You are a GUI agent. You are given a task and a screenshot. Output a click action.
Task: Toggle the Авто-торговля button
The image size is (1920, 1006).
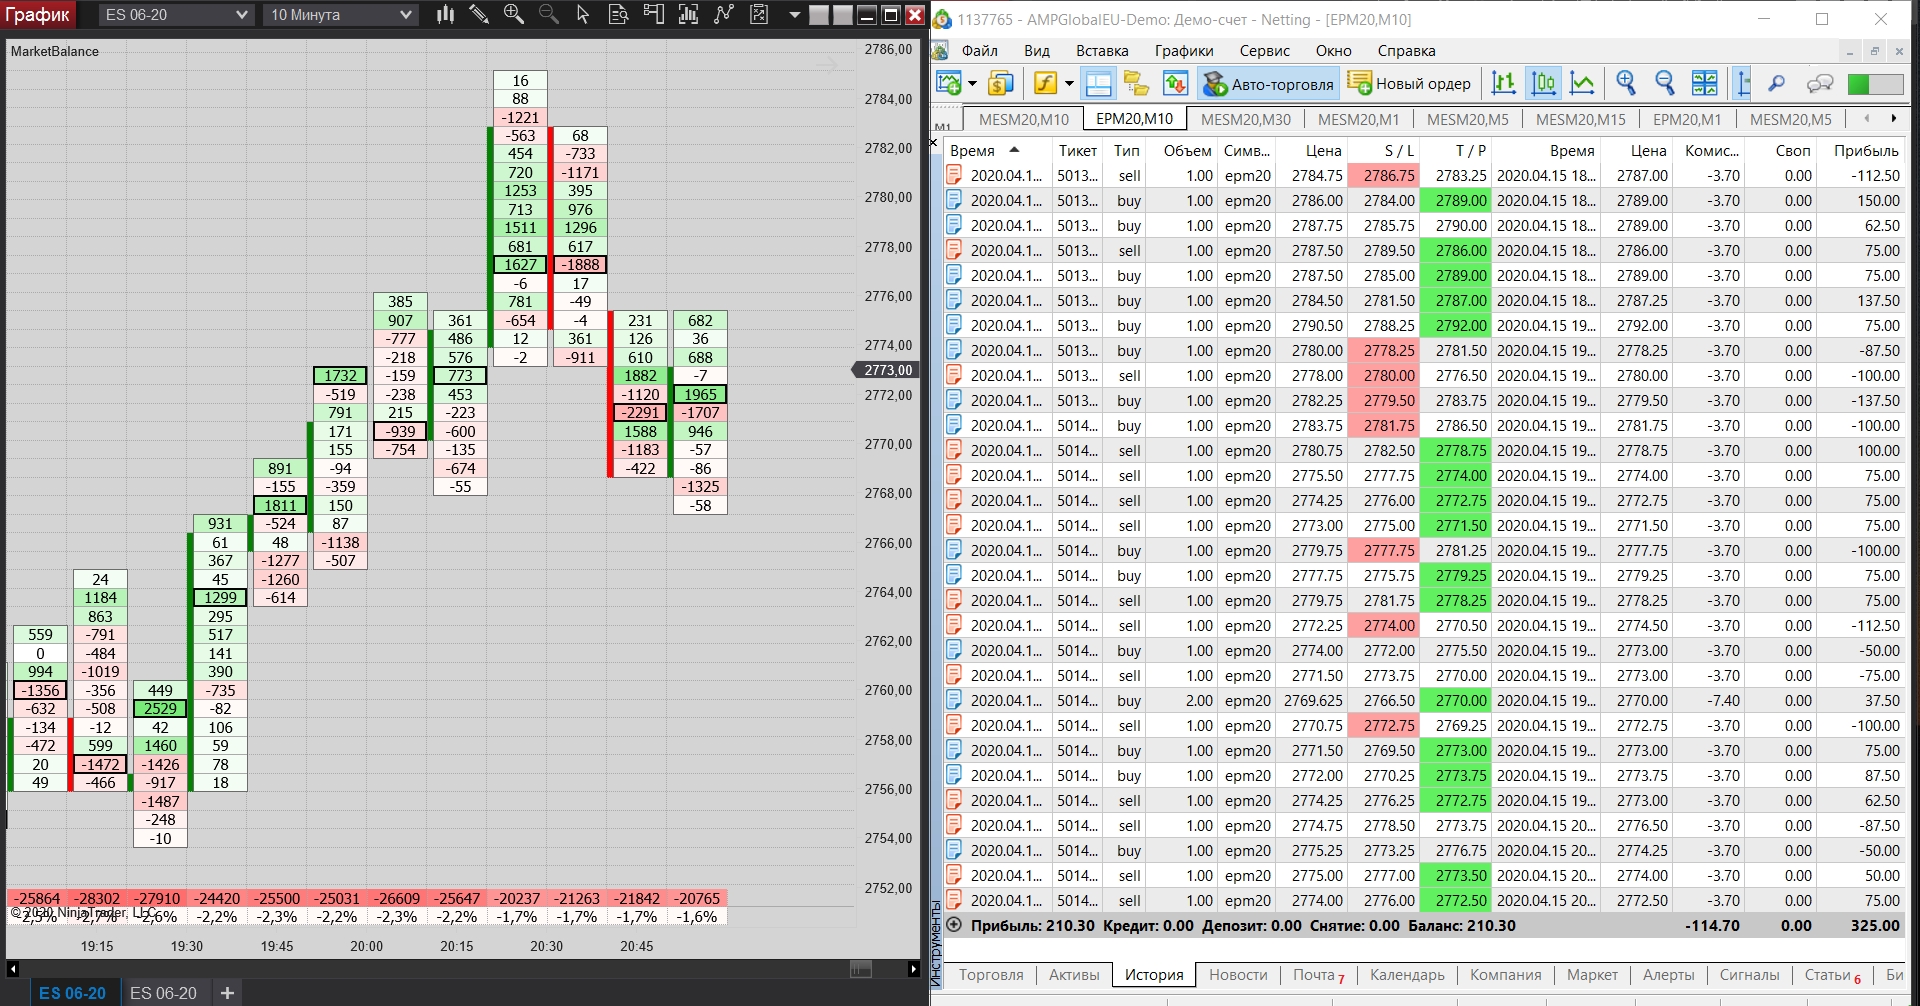click(x=1268, y=84)
